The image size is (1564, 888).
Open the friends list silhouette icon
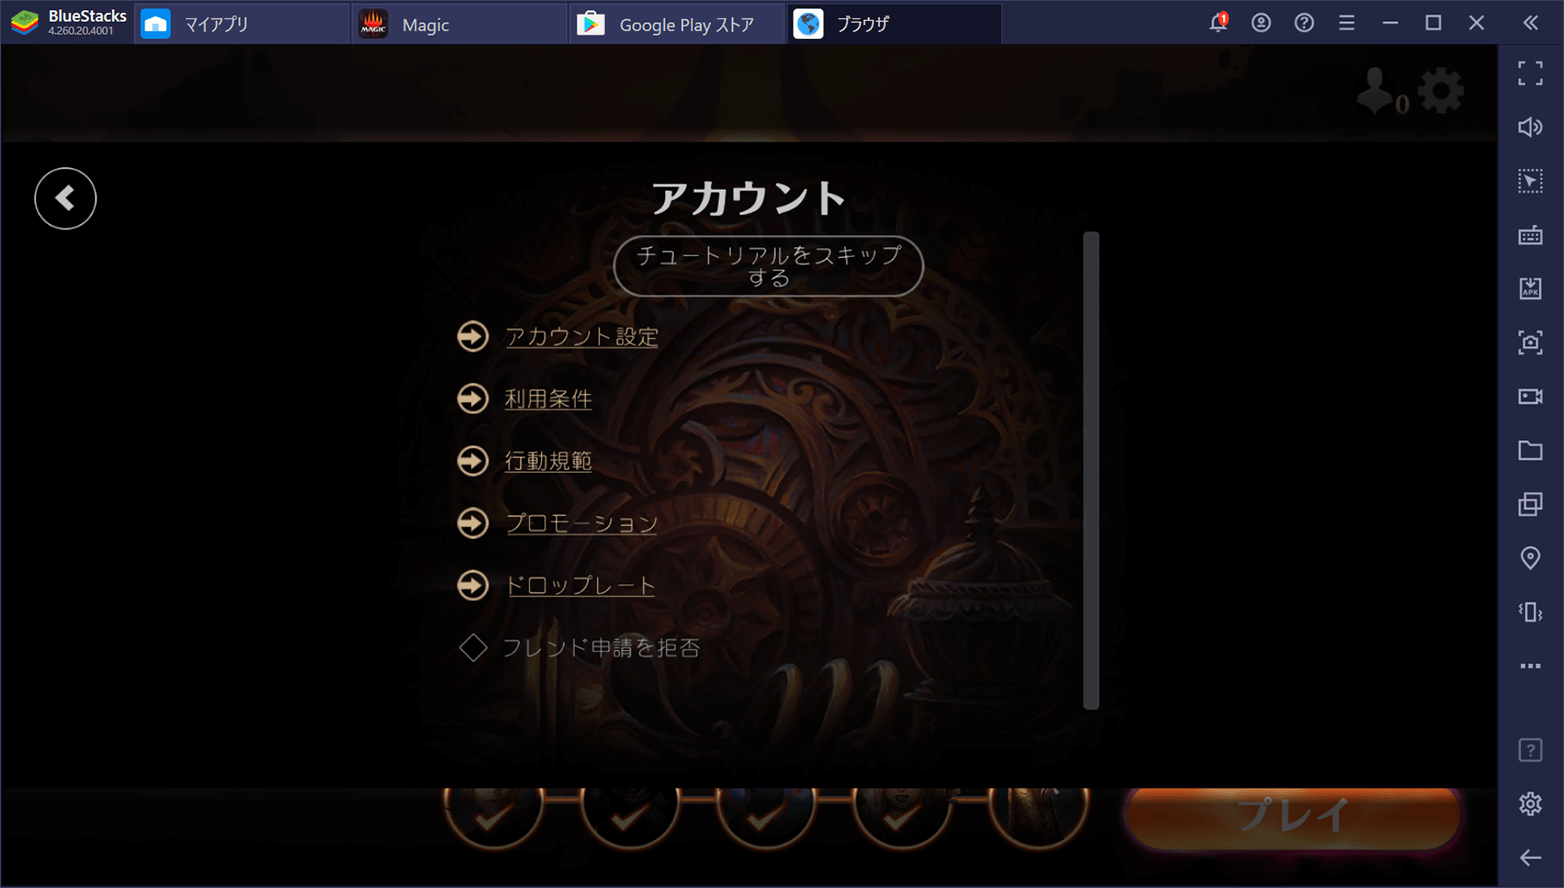[x=1377, y=90]
